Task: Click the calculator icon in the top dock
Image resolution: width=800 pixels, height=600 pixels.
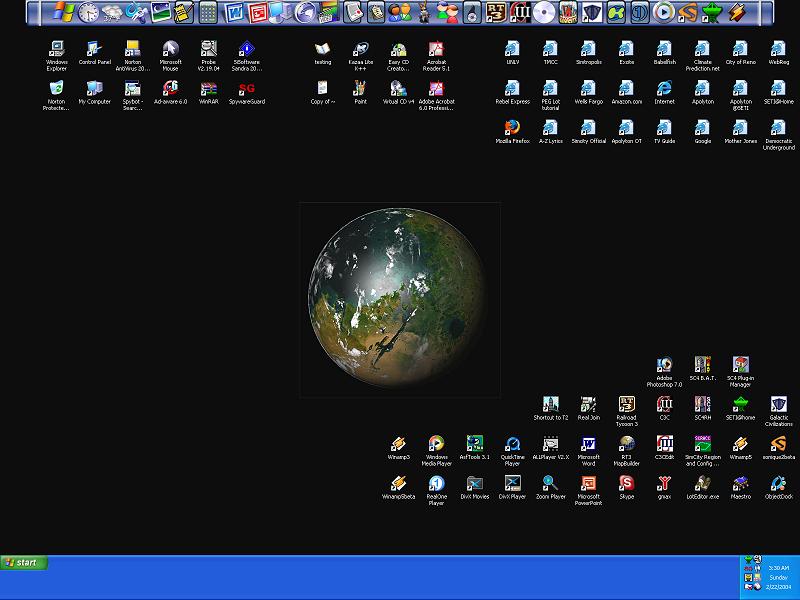Action: pyautogui.click(x=208, y=12)
